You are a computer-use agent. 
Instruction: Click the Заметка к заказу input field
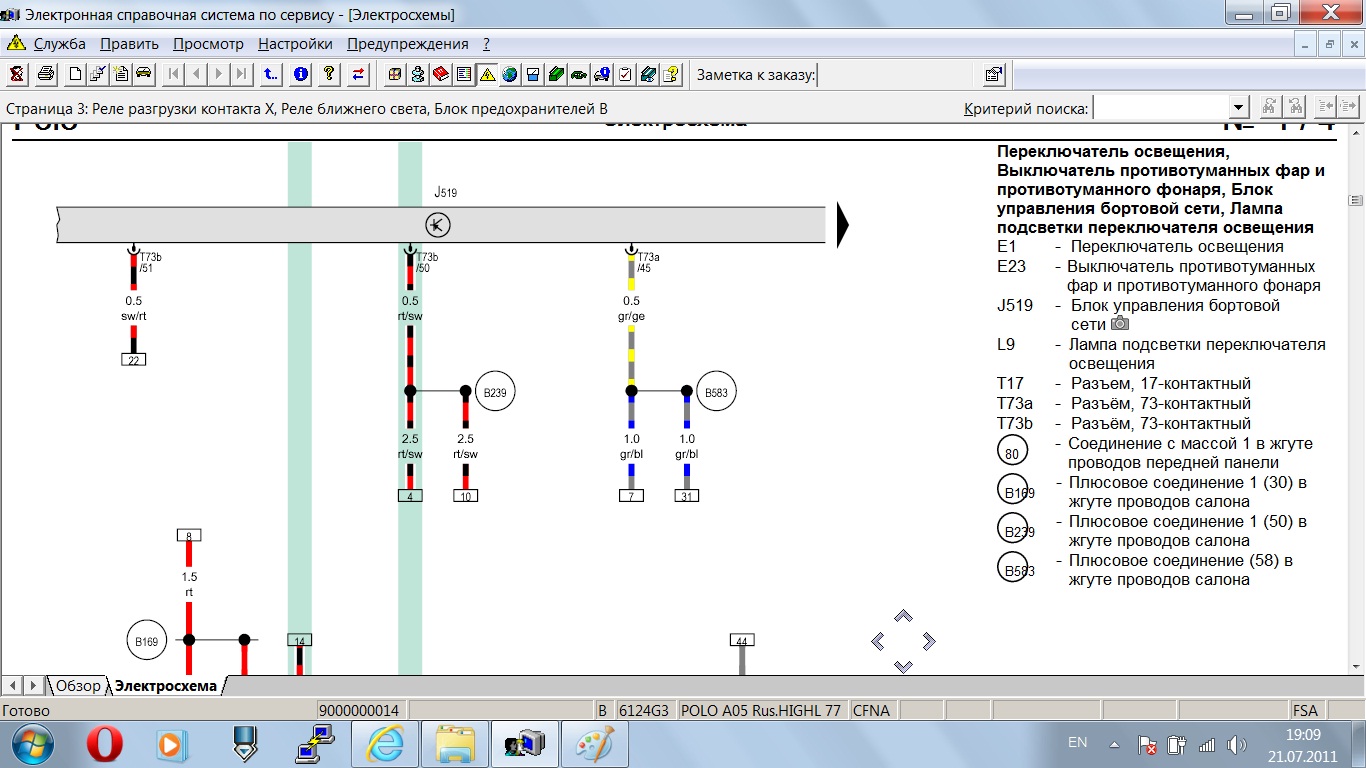(896, 74)
